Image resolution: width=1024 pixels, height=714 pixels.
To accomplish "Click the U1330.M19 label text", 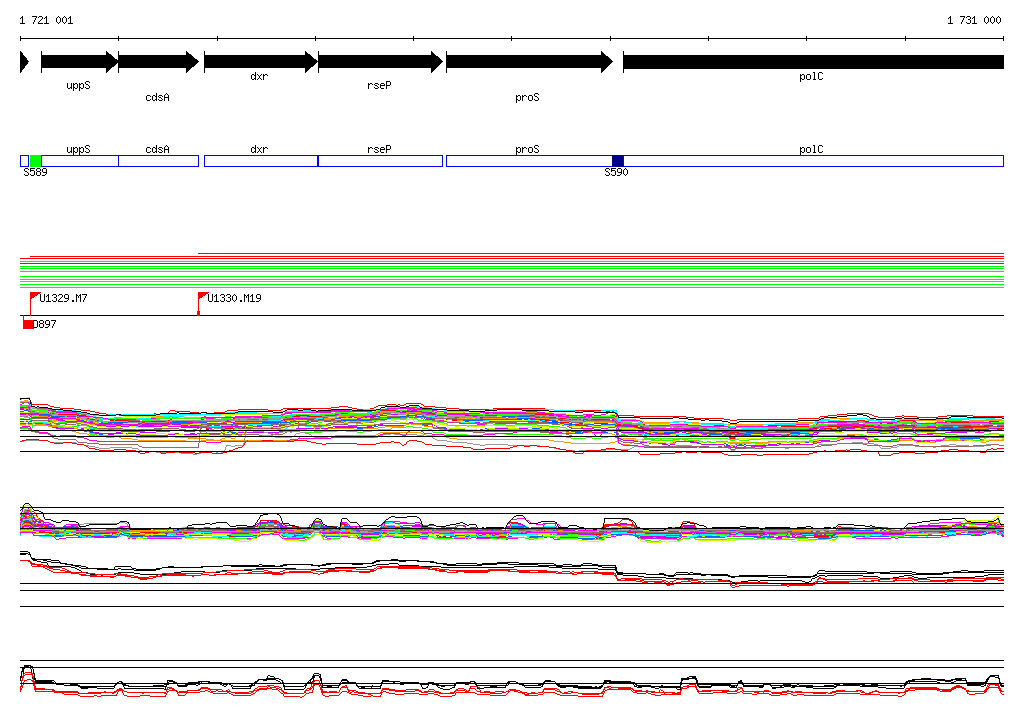I will [x=234, y=299].
